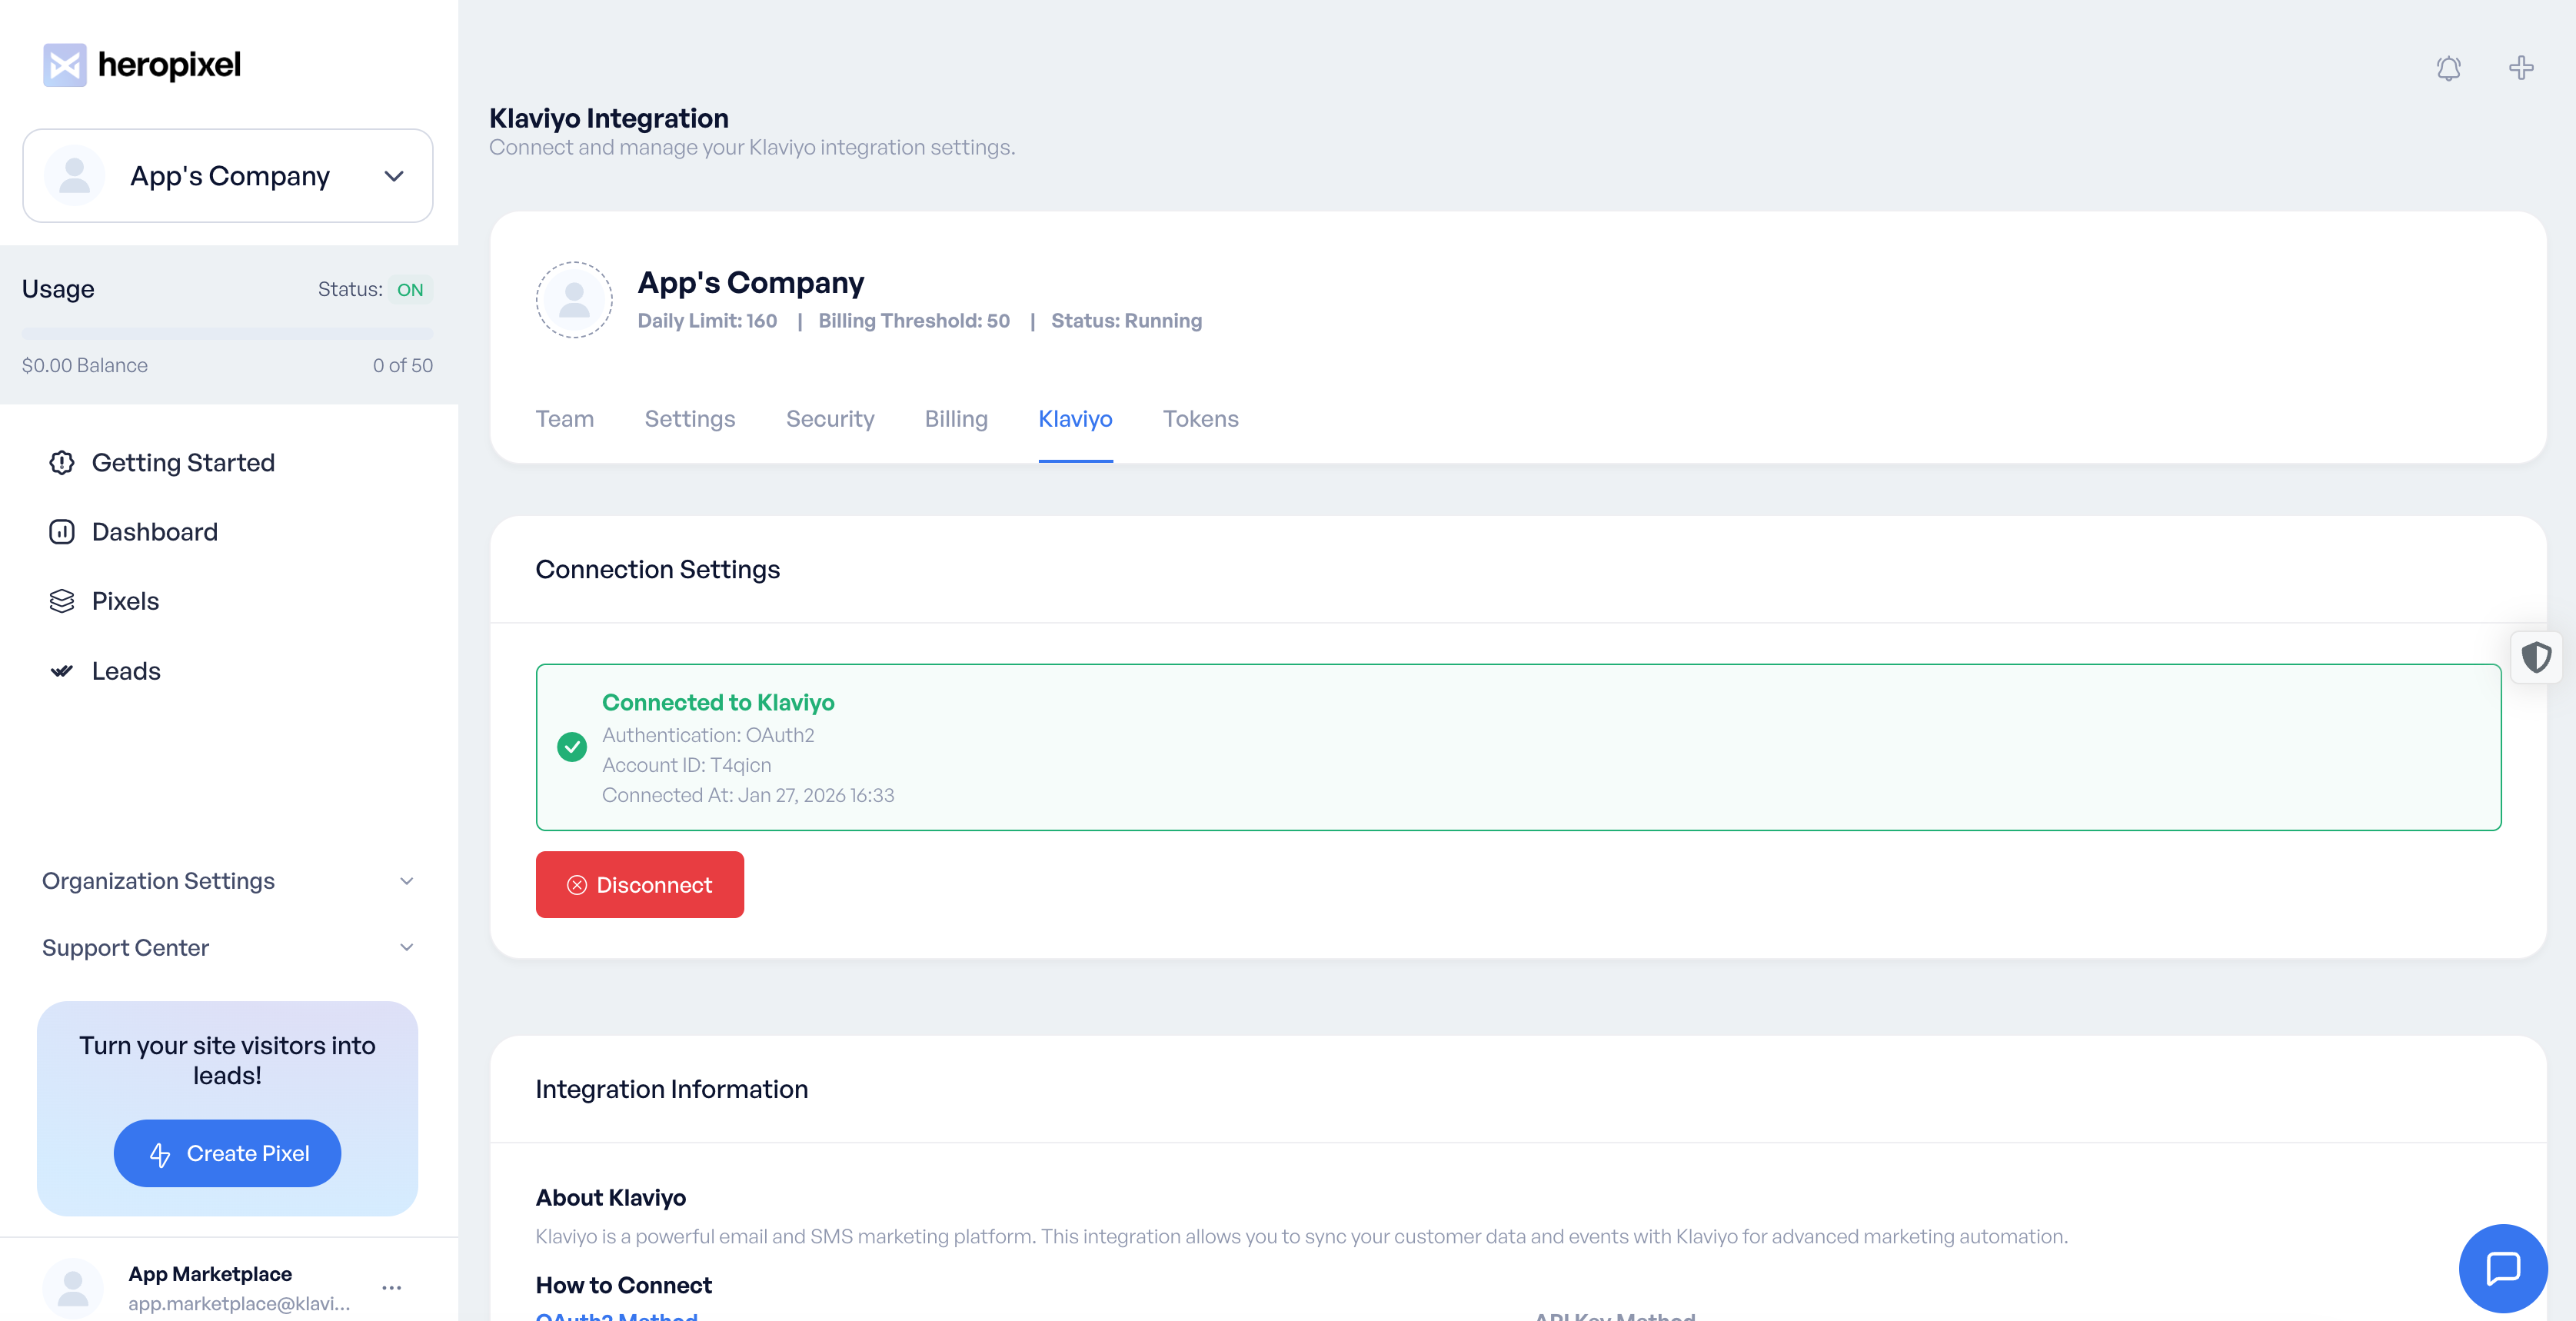Switch to the Tokens tab
The image size is (2576, 1321).
click(1200, 419)
